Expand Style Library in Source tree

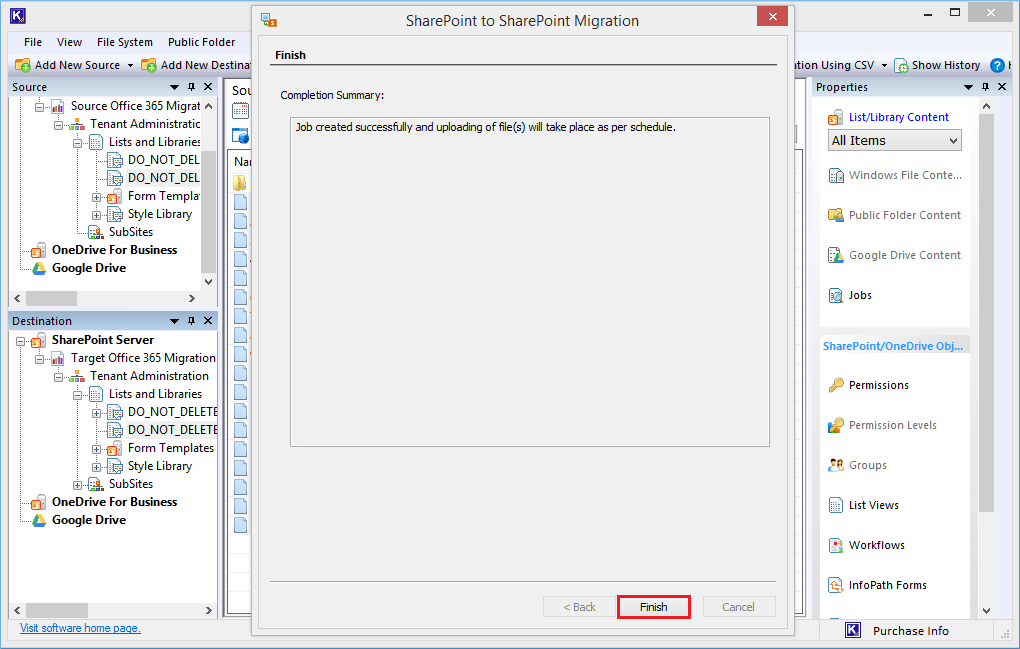tap(96, 215)
